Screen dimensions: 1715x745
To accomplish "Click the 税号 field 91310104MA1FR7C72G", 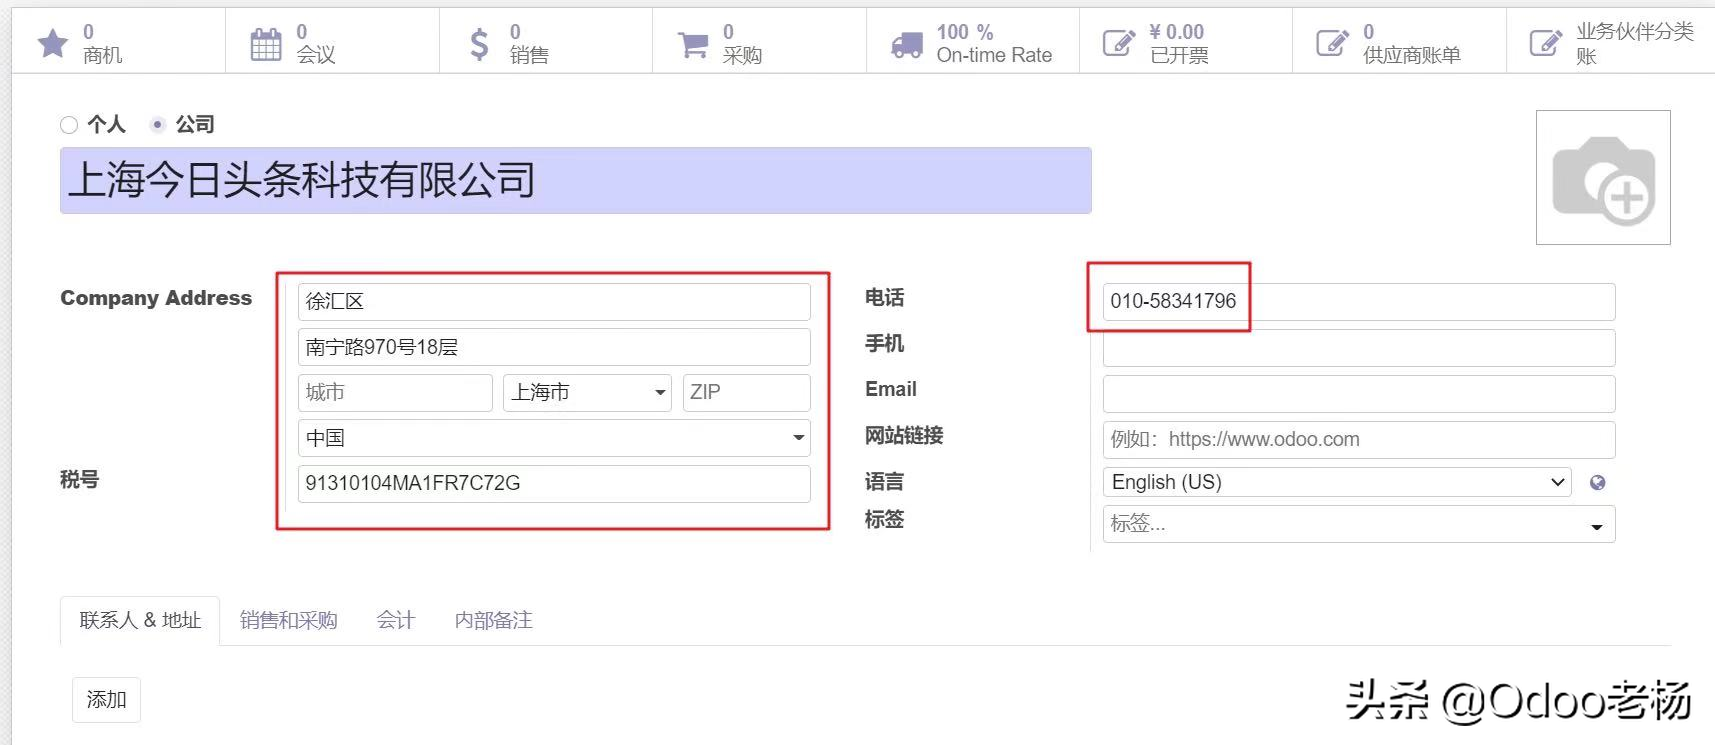I will click(x=554, y=484).
